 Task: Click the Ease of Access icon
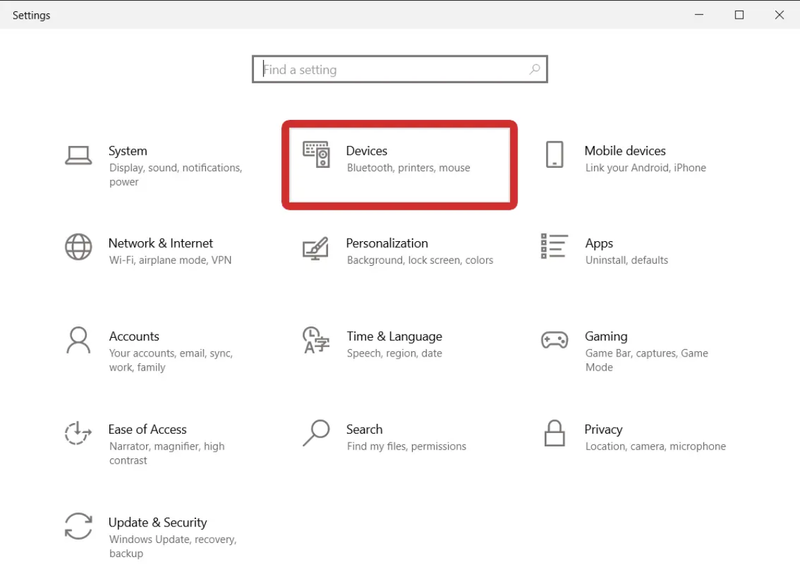click(x=78, y=432)
